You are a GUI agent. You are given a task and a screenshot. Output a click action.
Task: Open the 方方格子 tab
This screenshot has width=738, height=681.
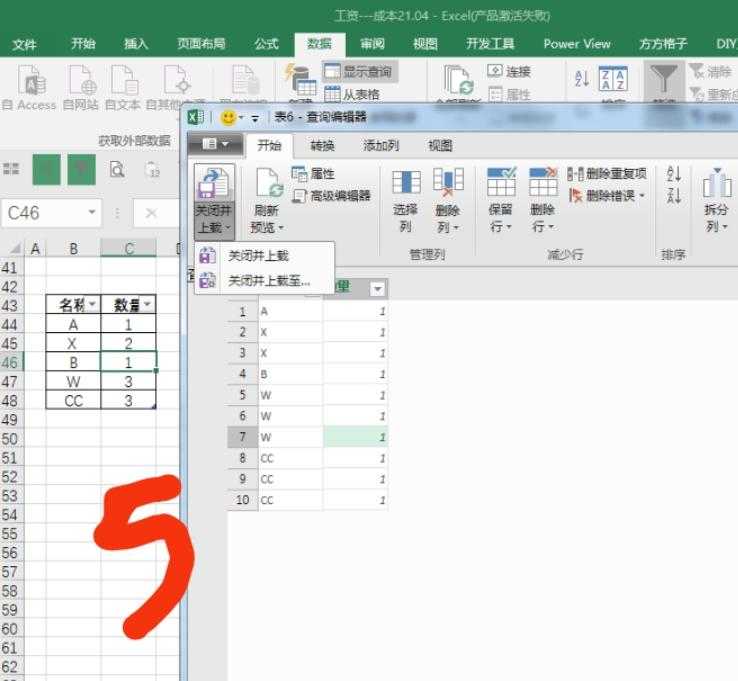[663, 44]
